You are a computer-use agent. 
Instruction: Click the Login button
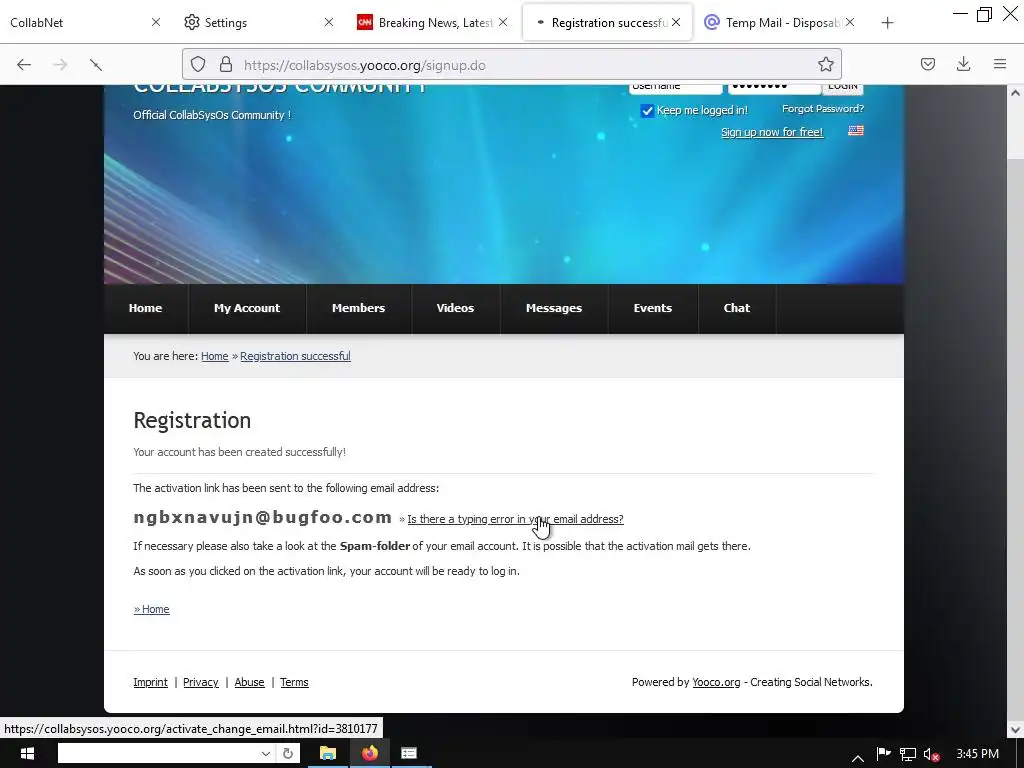pos(842,88)
